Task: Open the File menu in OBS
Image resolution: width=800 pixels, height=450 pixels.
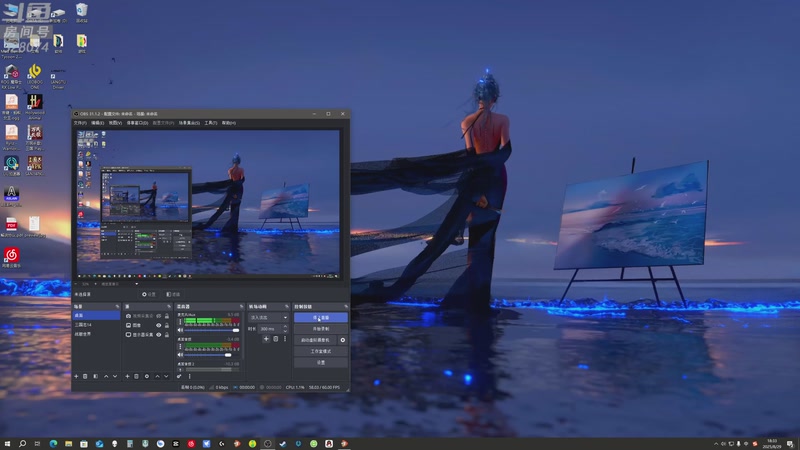Action: click(80, 123)
